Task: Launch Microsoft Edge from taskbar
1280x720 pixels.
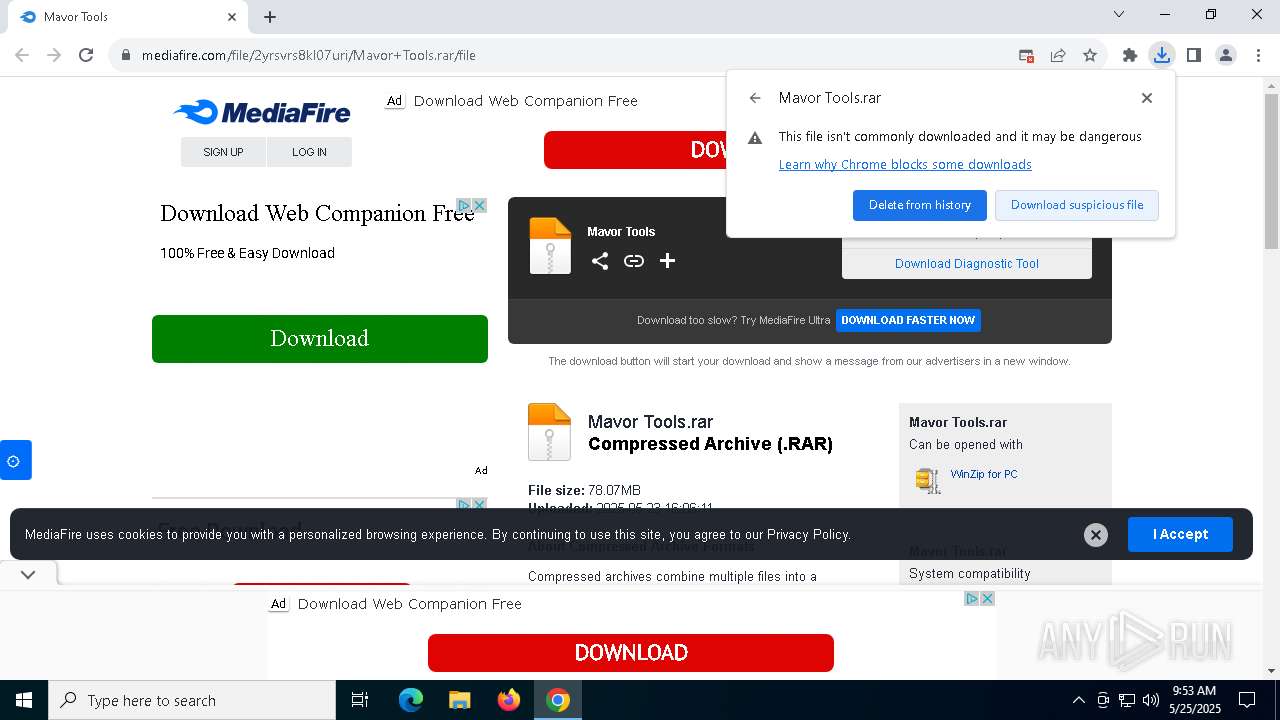Action: click(x=411, y=700)
